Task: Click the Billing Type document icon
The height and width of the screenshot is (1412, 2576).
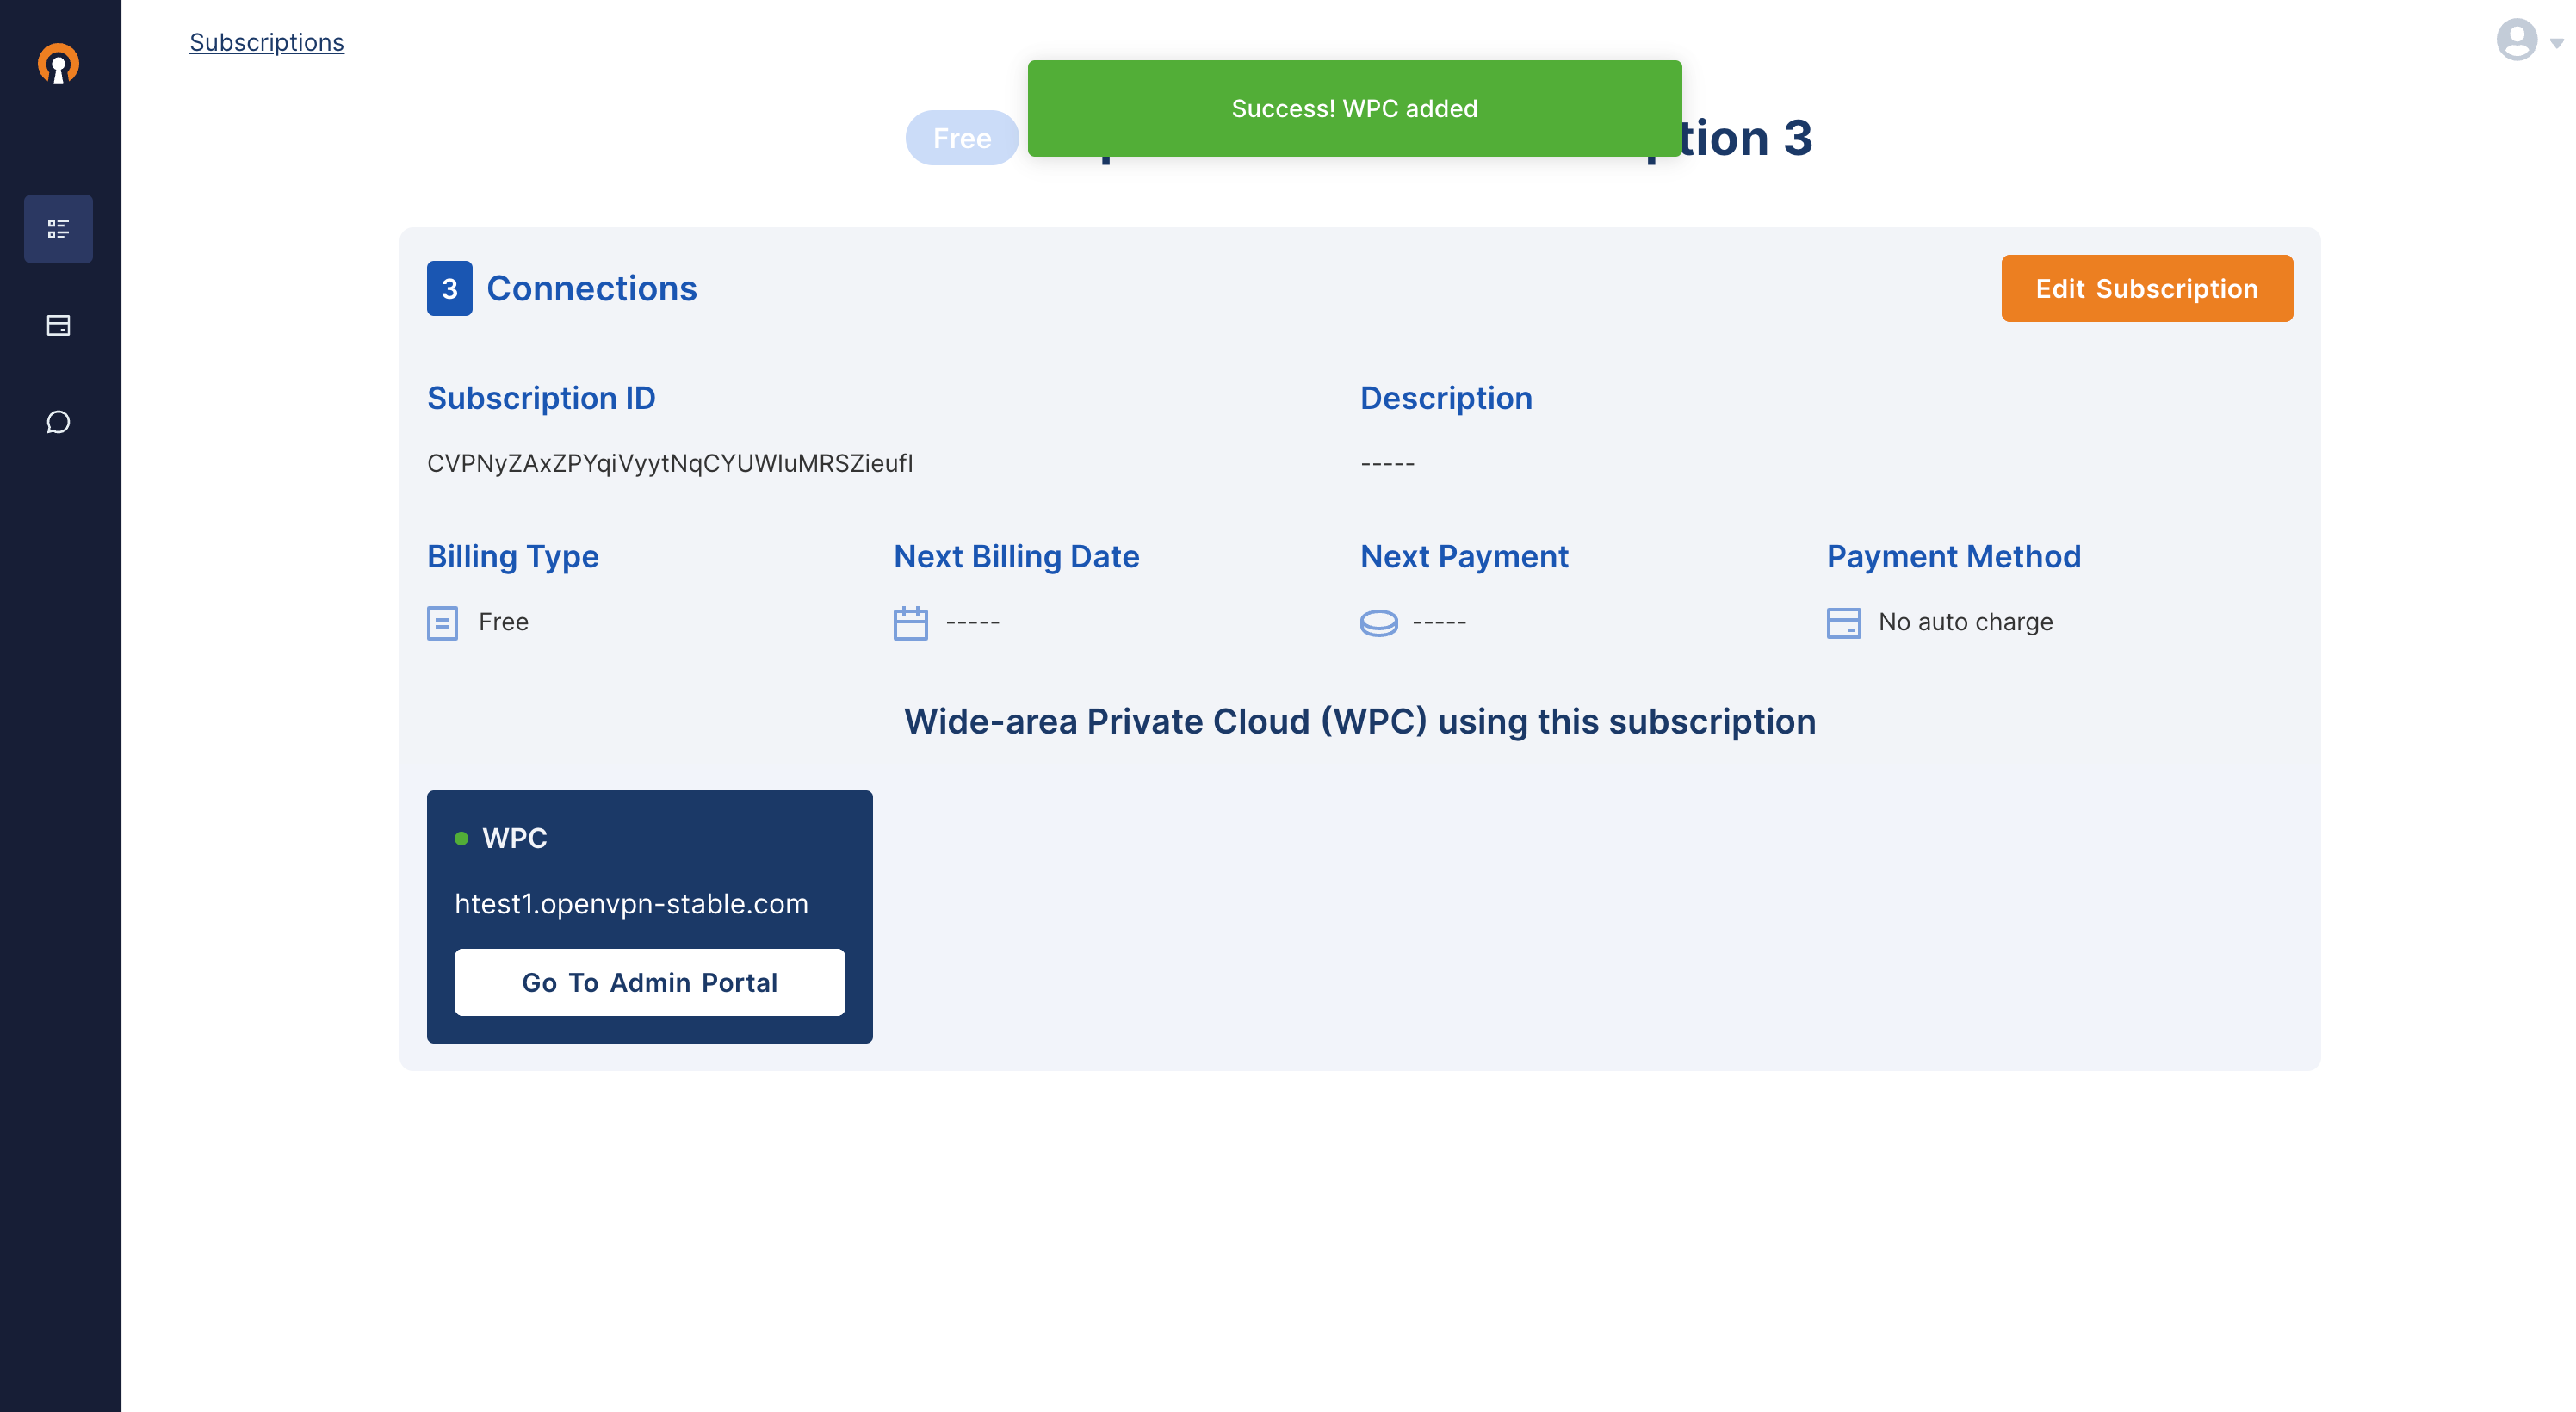Action: pos(442,623)
